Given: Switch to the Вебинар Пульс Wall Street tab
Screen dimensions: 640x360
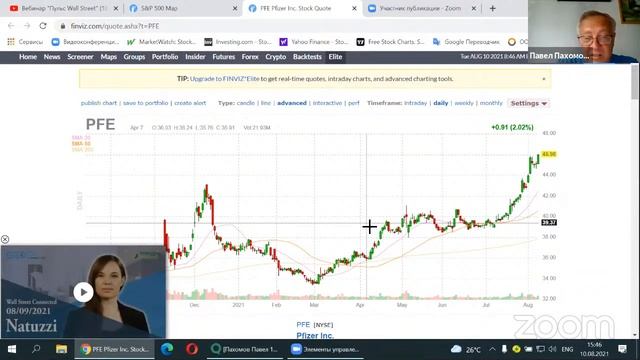Looking at the screenshot, I should [x=60, y=8].
